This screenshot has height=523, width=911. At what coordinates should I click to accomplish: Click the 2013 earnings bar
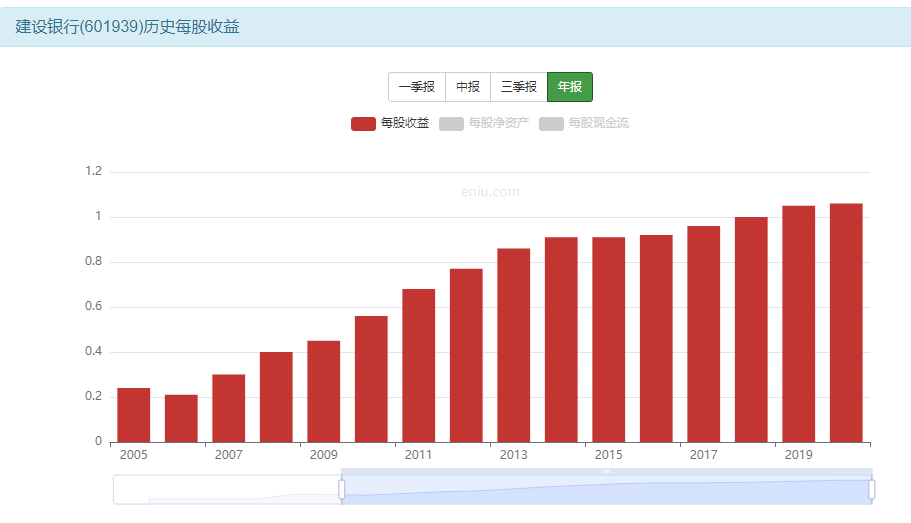(514, 345)
